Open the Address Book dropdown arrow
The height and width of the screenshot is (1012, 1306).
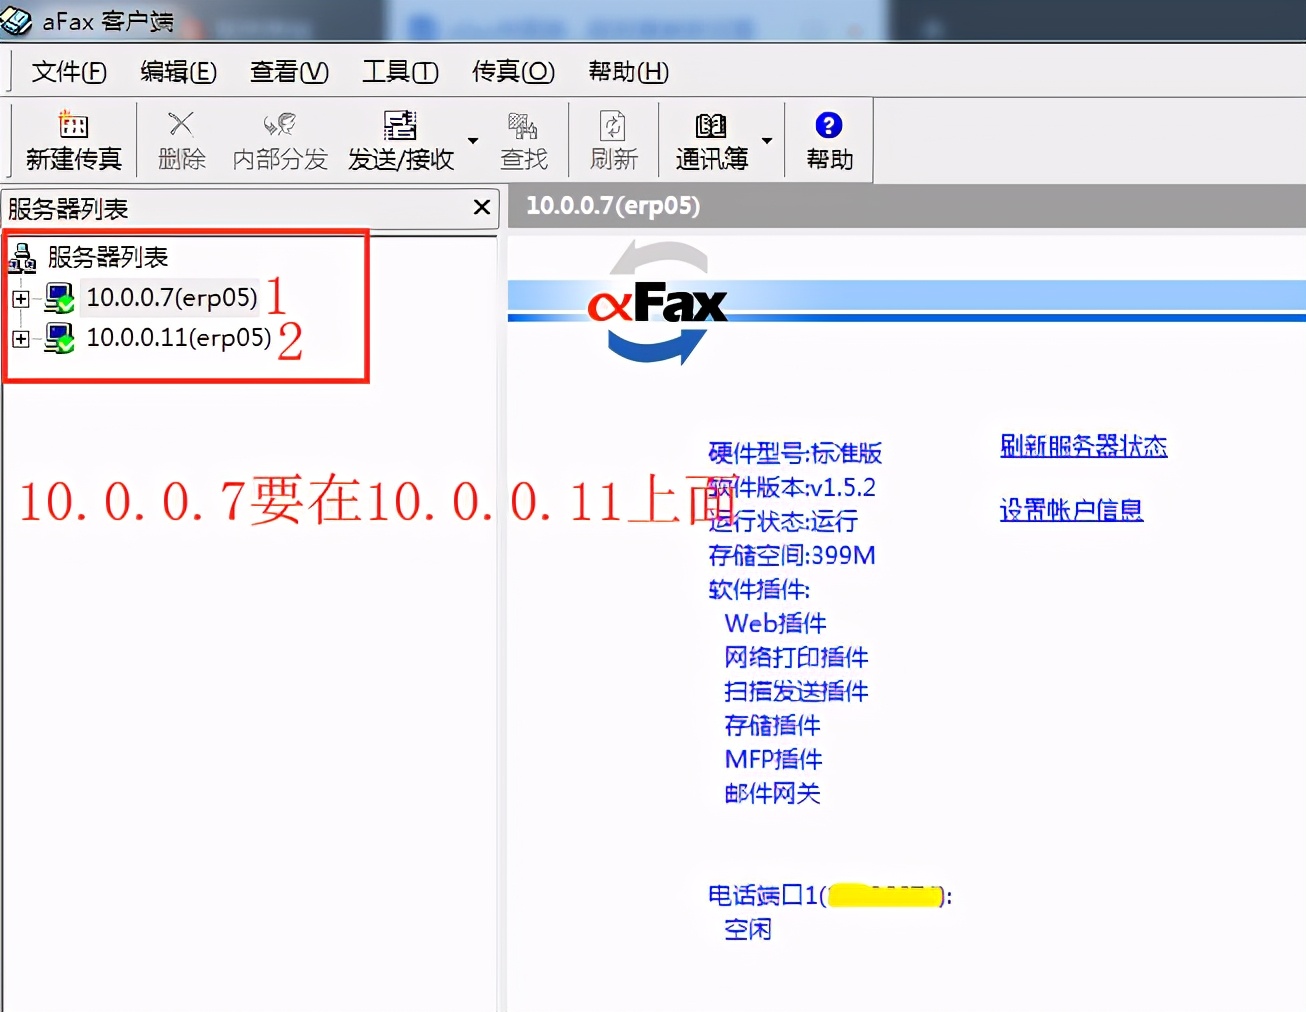767,141
